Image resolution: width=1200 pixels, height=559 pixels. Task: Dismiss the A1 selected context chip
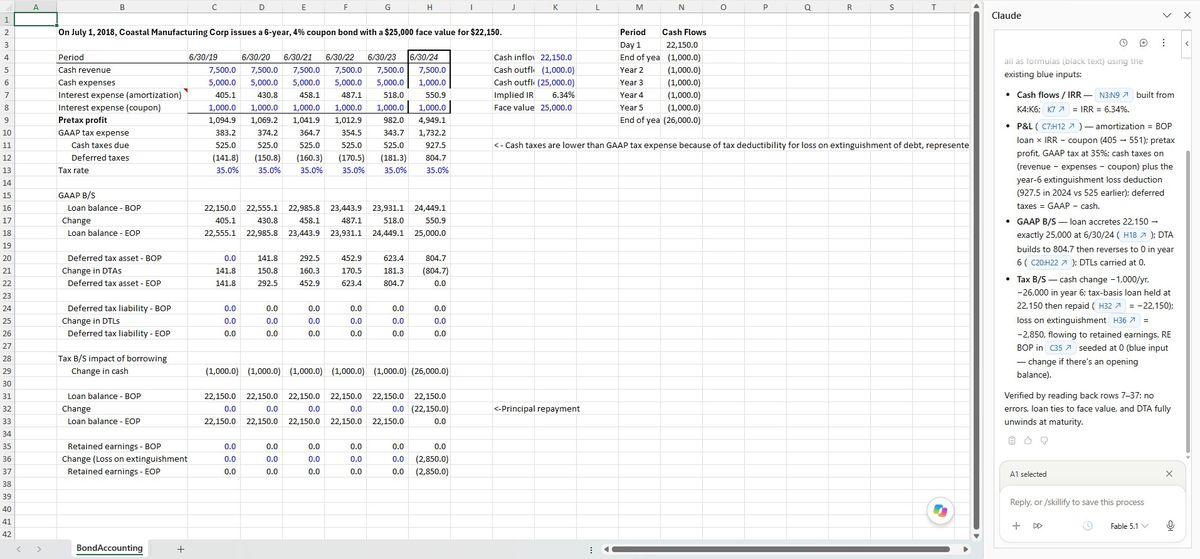point(1169,474)
